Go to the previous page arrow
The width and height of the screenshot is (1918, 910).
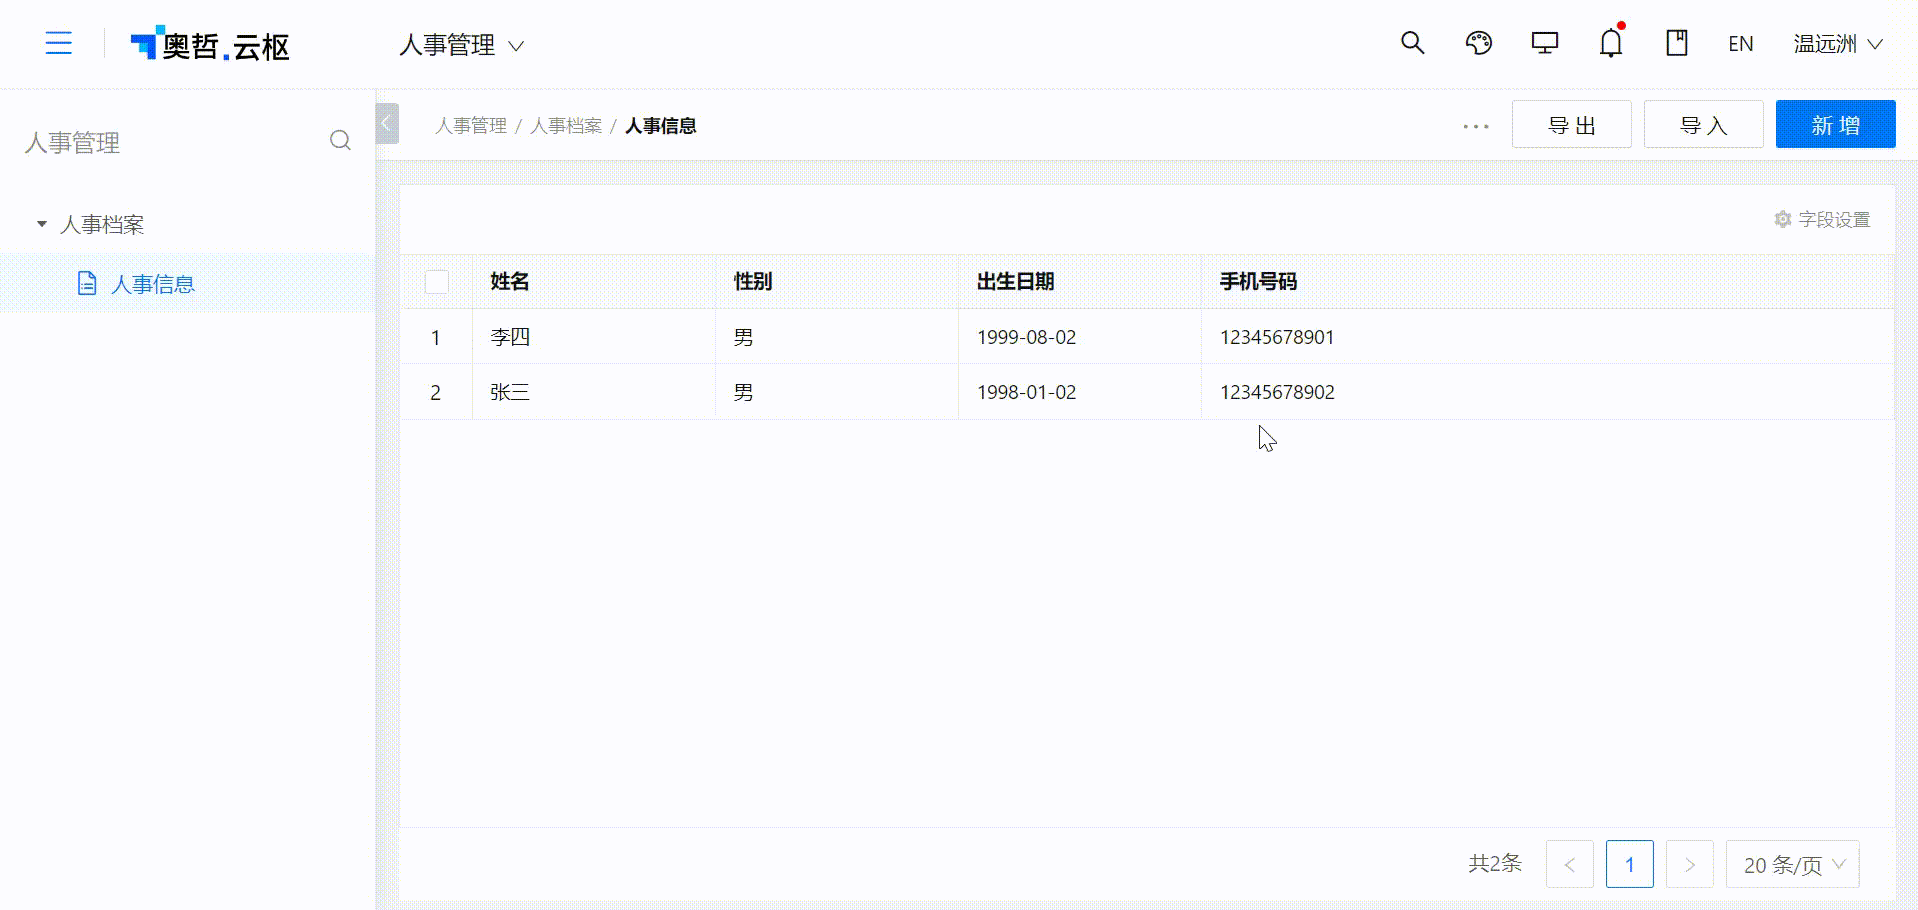(1570, 864)
